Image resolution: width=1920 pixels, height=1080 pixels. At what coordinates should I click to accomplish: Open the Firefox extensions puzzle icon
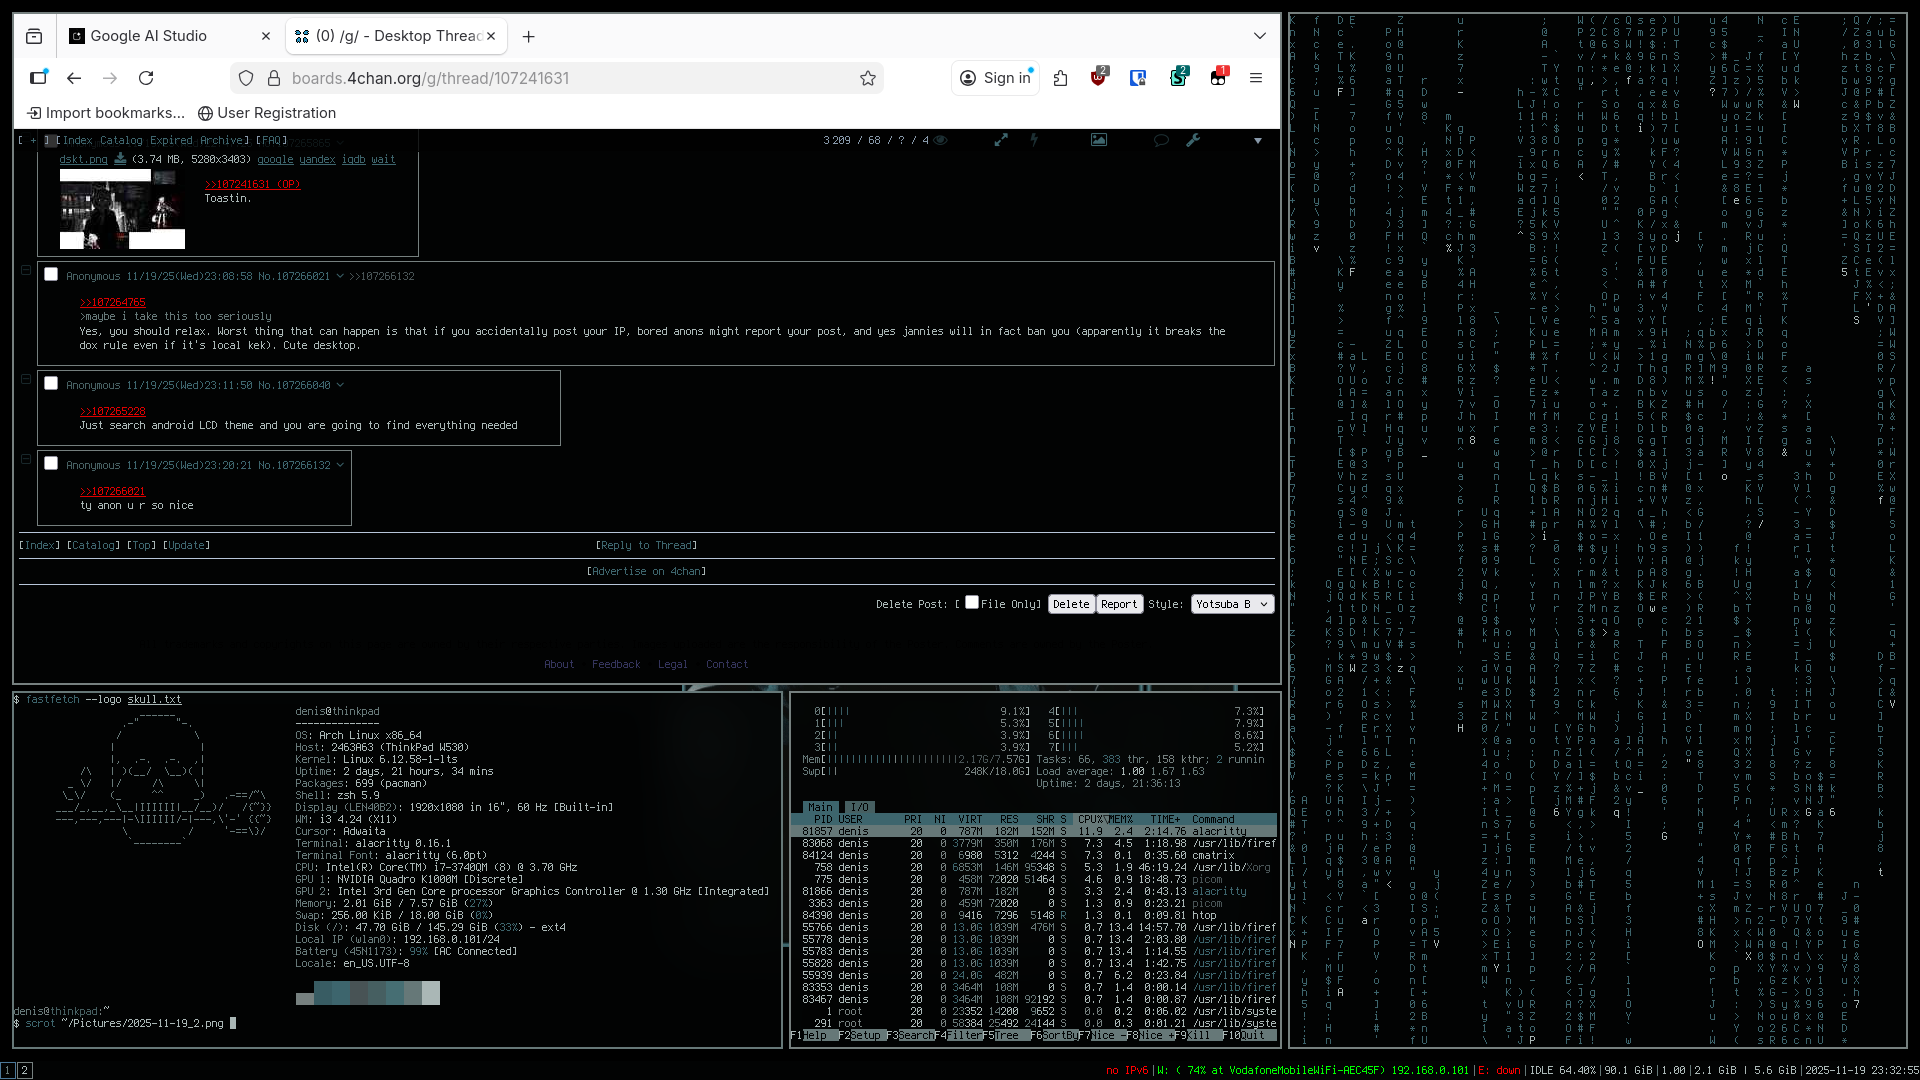point(1061,78)
